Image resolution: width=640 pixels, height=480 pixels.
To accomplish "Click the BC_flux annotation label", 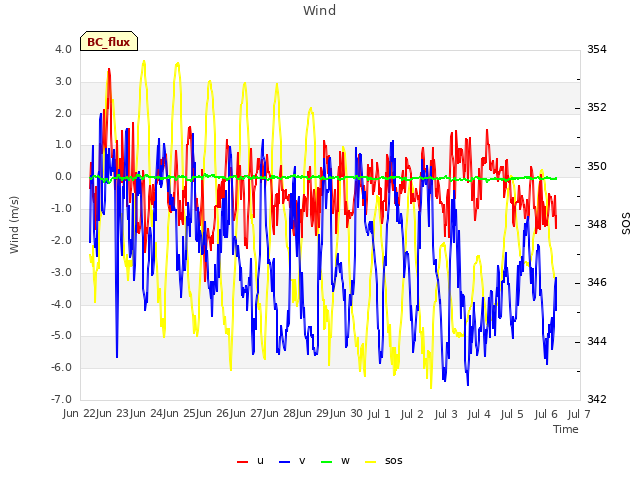I will (109, 41).
